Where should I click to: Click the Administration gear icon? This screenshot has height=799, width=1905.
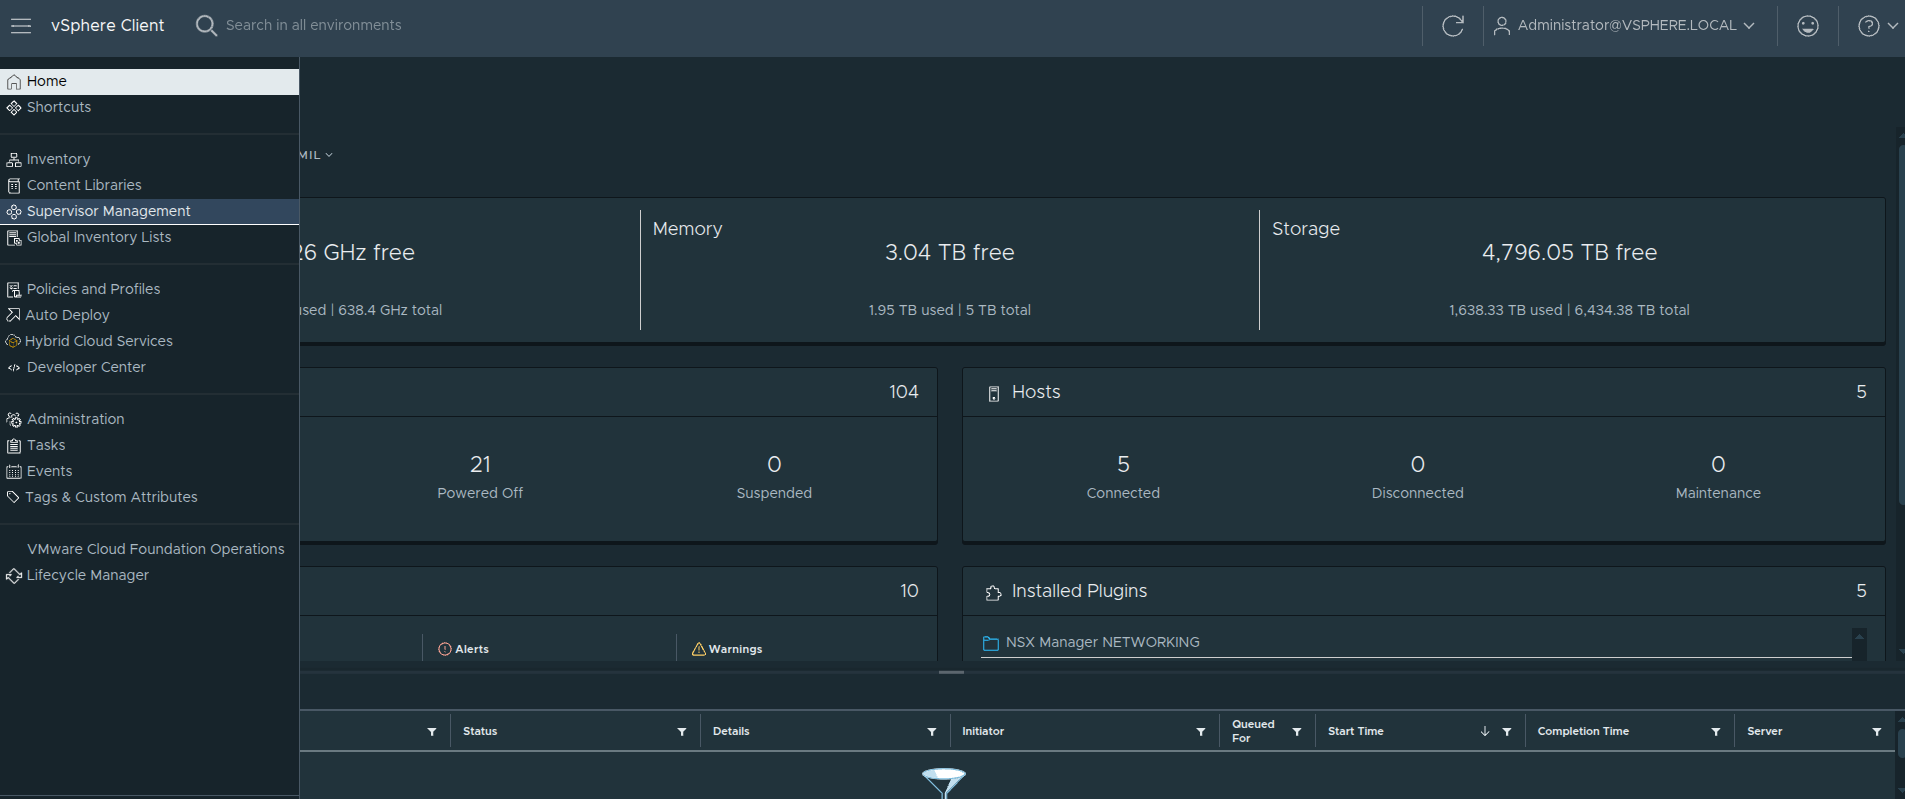pyautogui.click(x=14, y=420)
